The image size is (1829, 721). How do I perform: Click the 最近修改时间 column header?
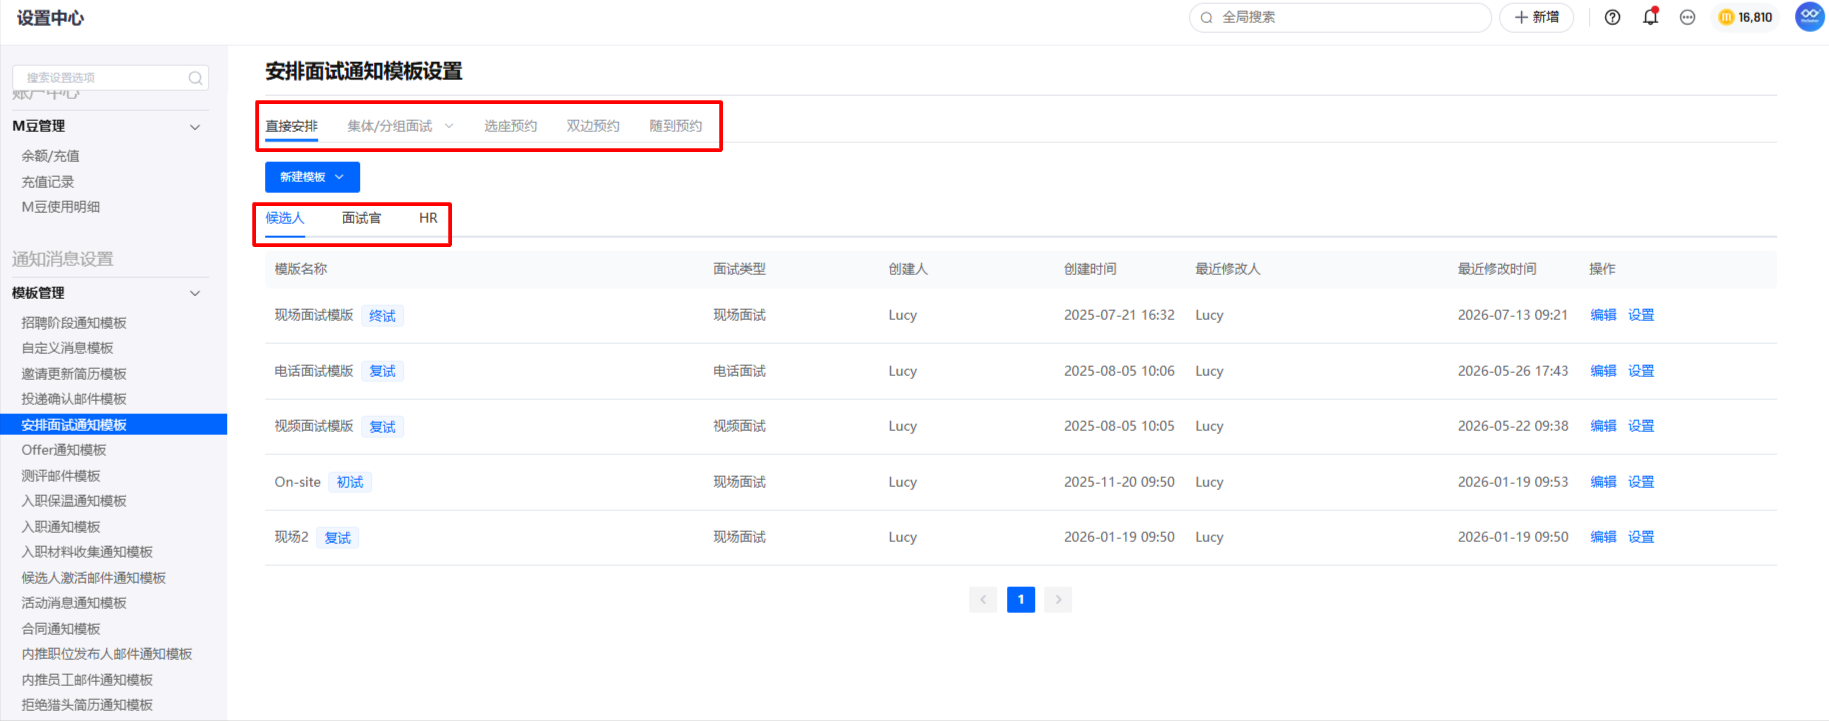coord(1497,269)
